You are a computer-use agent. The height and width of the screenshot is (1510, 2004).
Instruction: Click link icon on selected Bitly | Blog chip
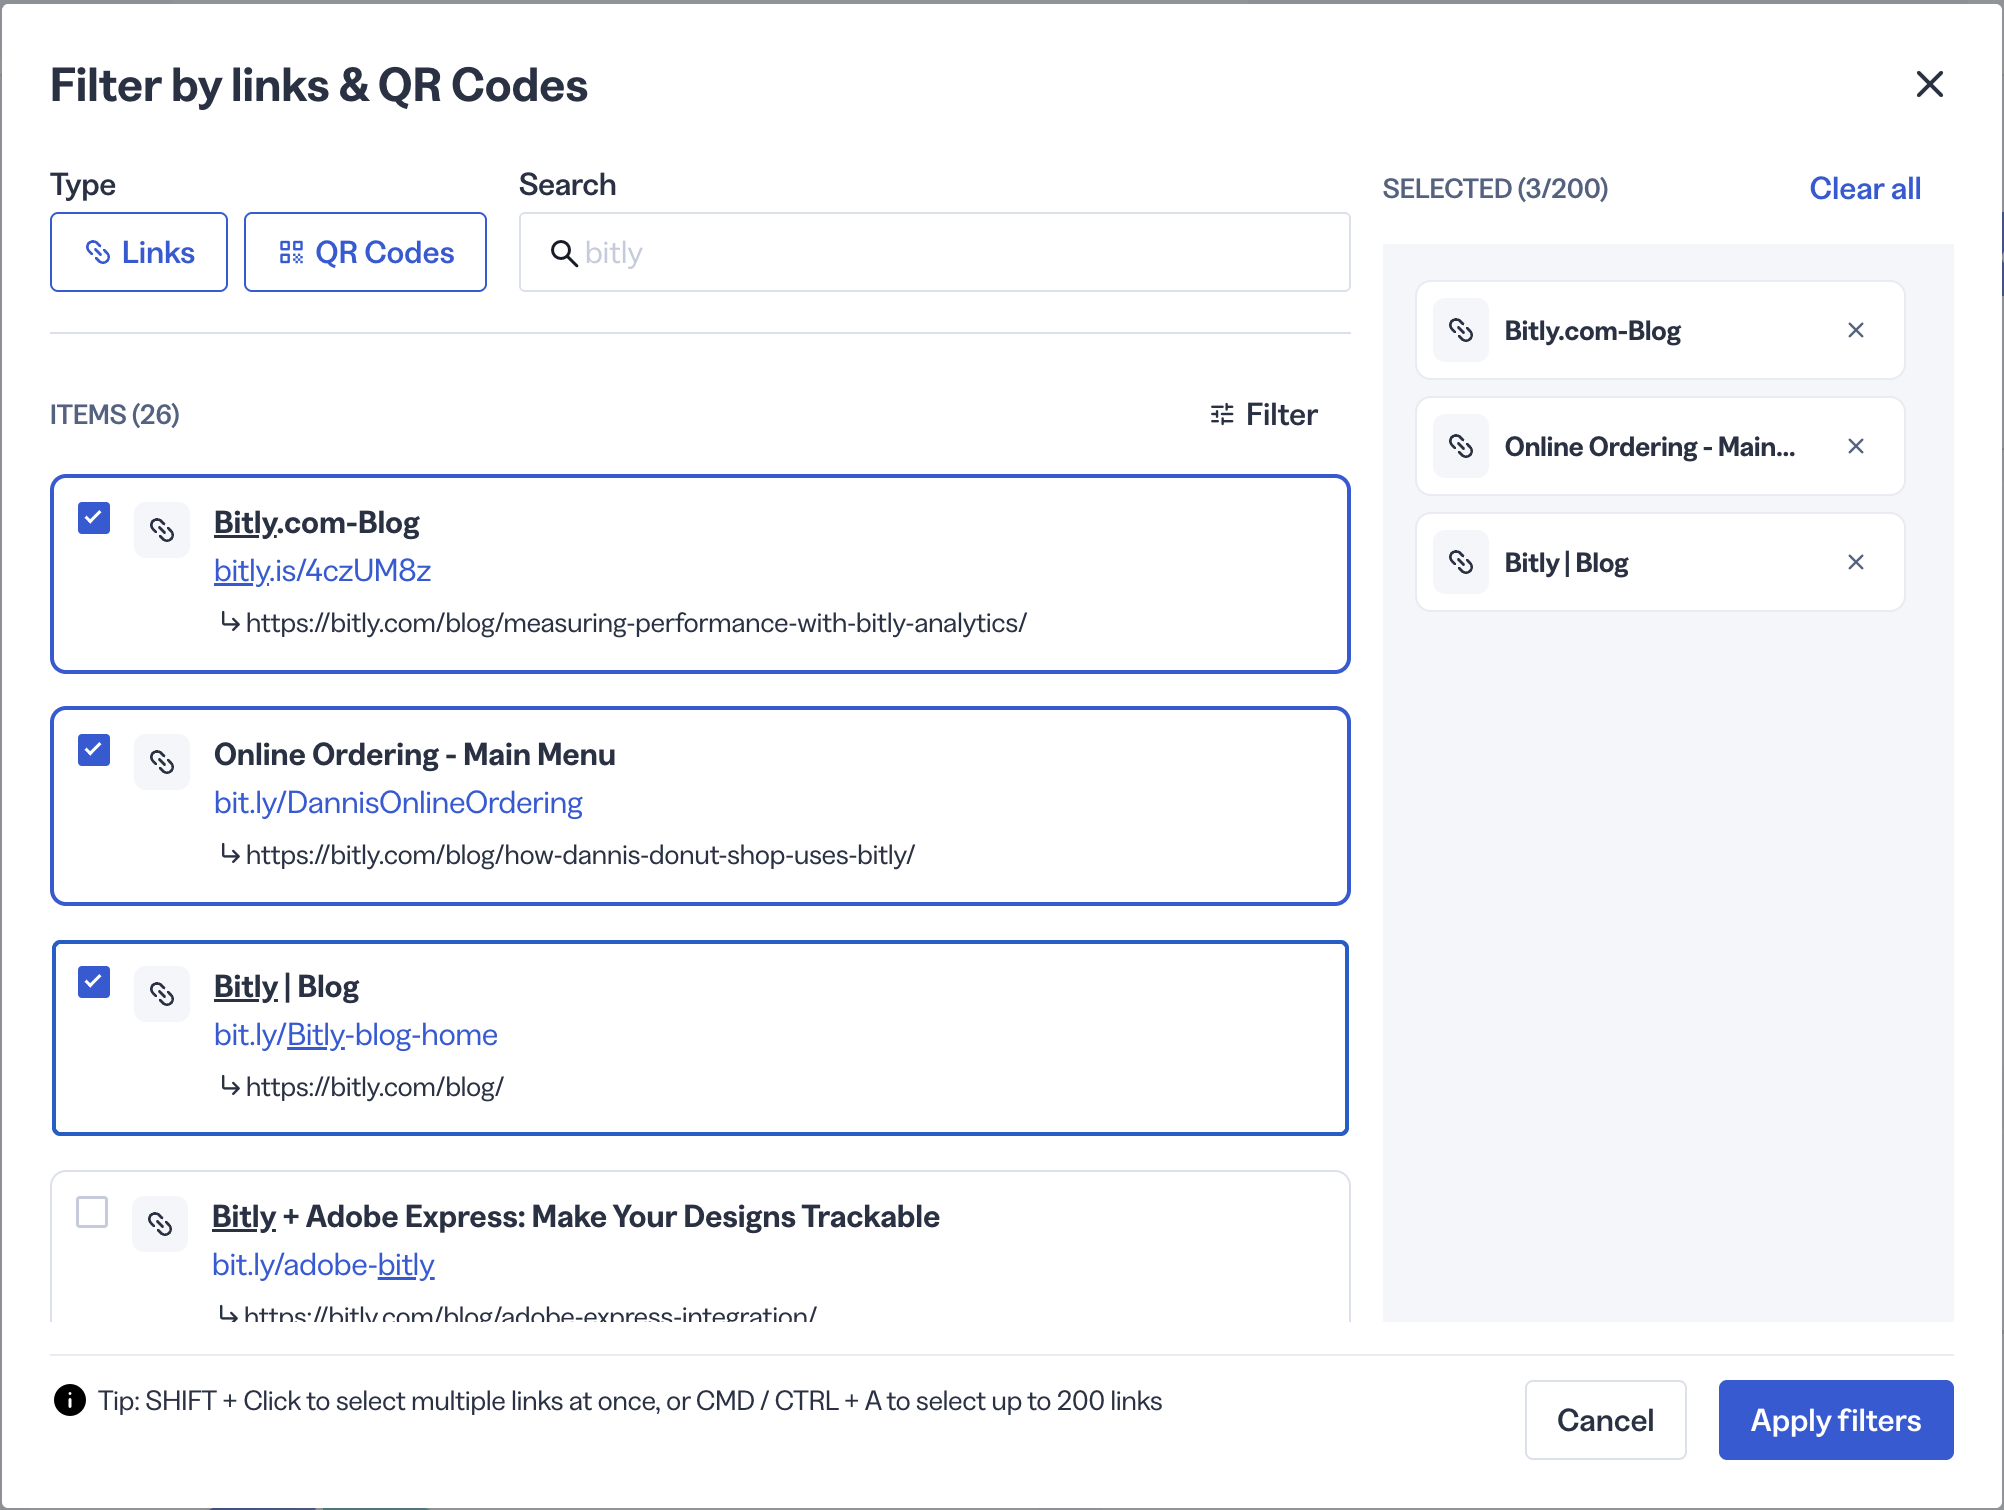coord(1461,562)
